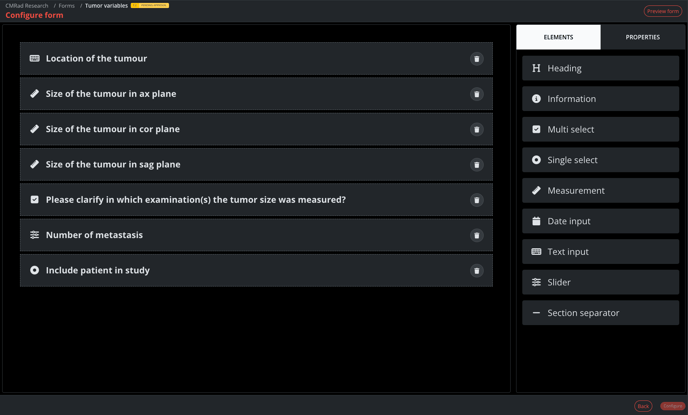Add a Slider element

[x=600, y=282]
